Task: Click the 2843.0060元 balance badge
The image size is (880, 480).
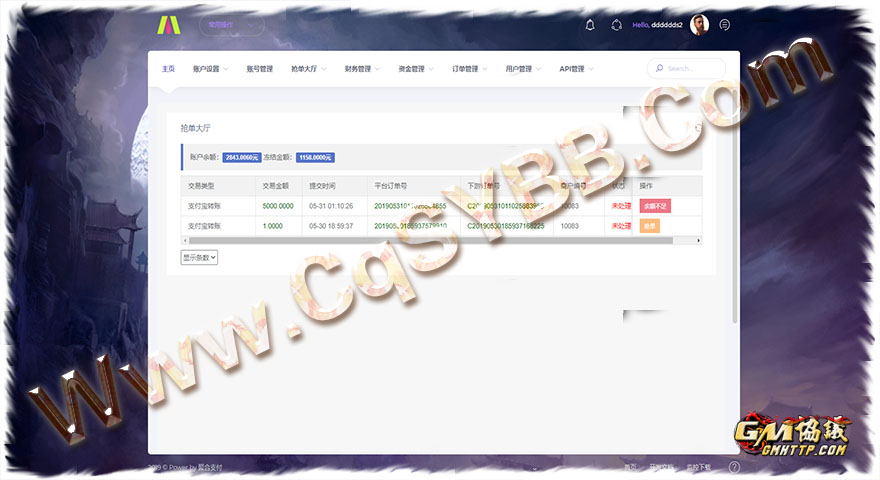Action: [x=242, y=158]
